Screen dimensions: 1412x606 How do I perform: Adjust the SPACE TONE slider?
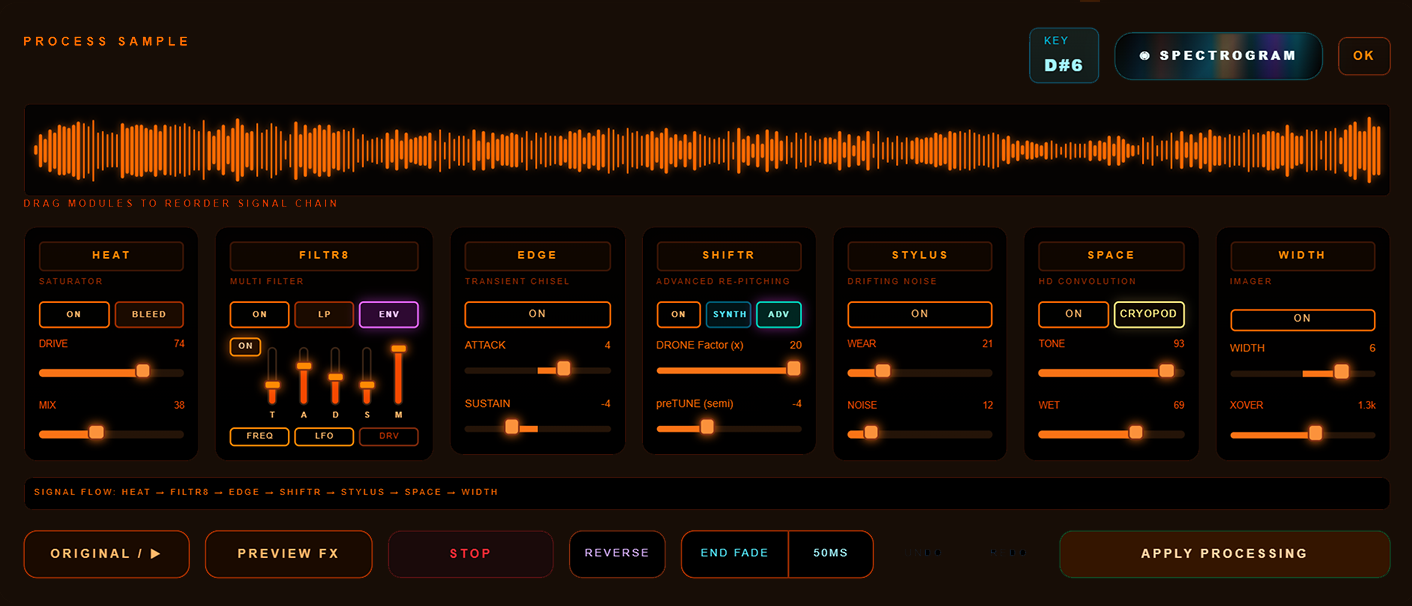click(1111, 372)
